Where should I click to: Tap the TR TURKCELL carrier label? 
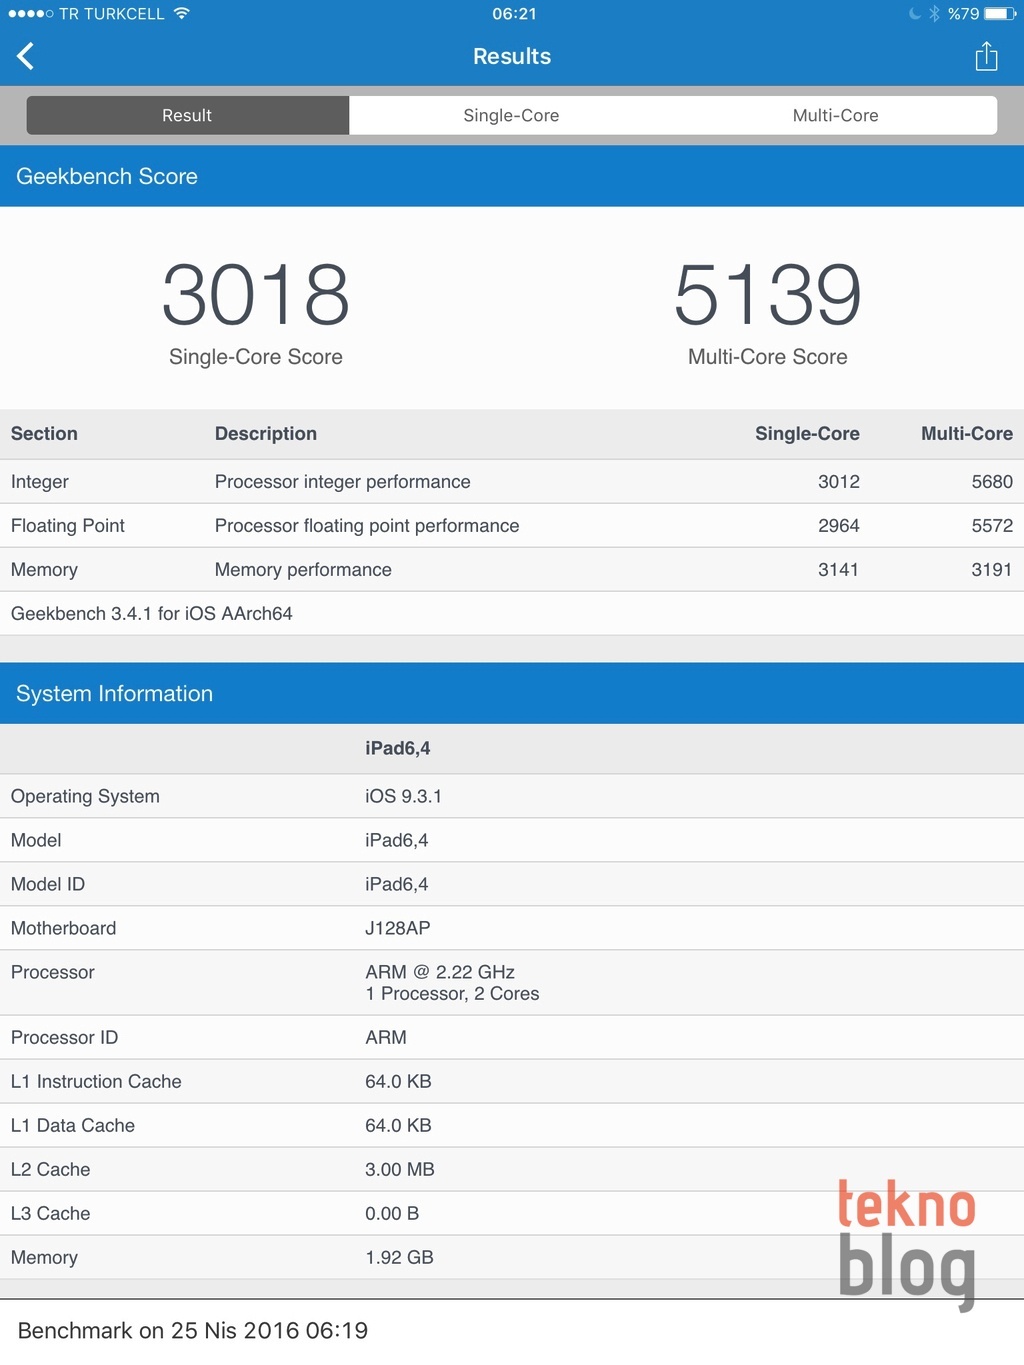(x=111, y=13)
